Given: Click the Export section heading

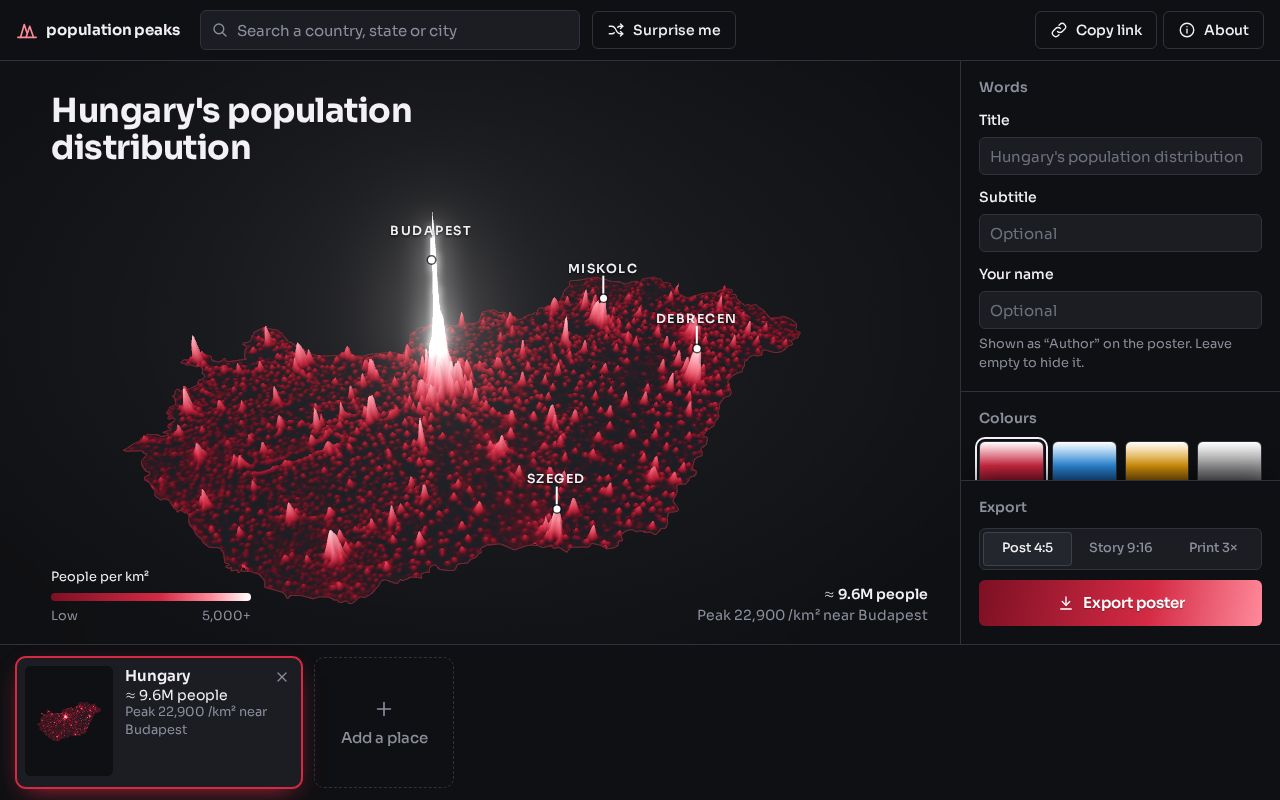Looking at the screenshot, I should (1003, 507).
